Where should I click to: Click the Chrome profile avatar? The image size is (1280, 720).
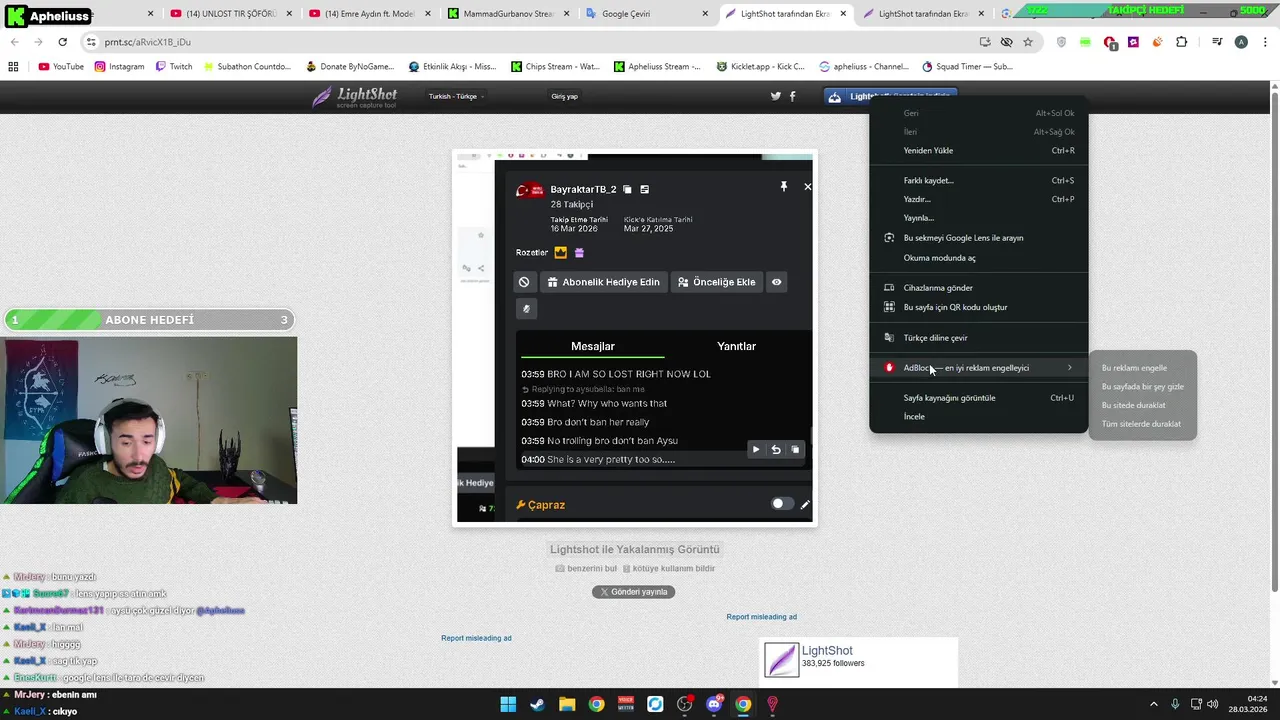click(x=1241, y=42)
